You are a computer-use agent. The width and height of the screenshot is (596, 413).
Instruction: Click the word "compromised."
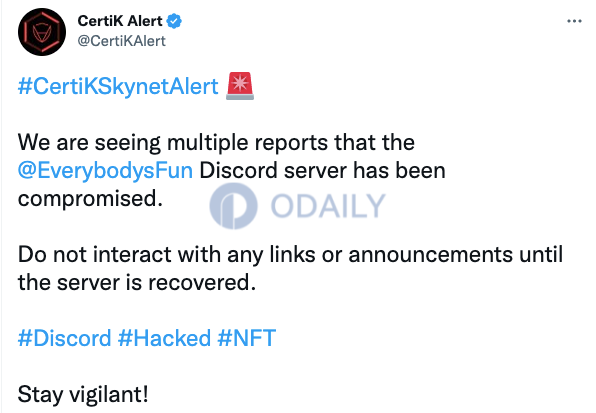(x=90, y=199)
